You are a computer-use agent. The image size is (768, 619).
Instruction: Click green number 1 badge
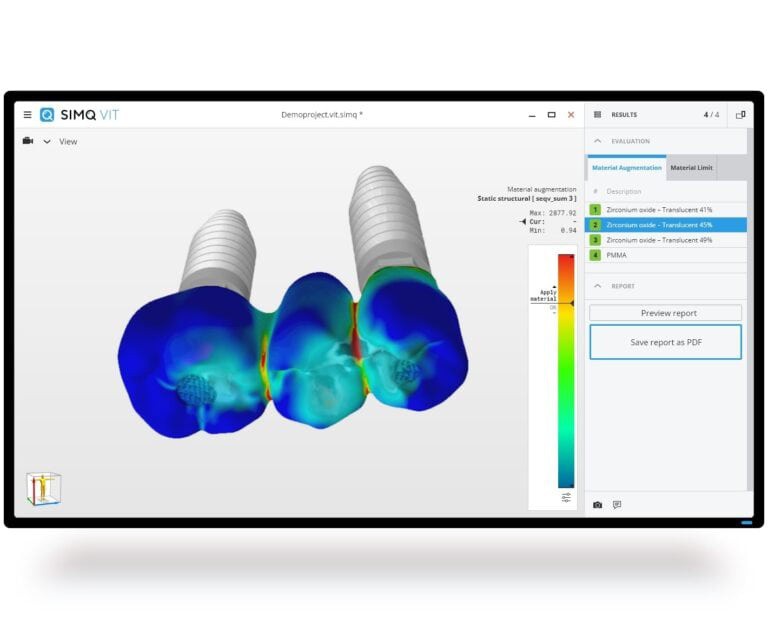595,210
